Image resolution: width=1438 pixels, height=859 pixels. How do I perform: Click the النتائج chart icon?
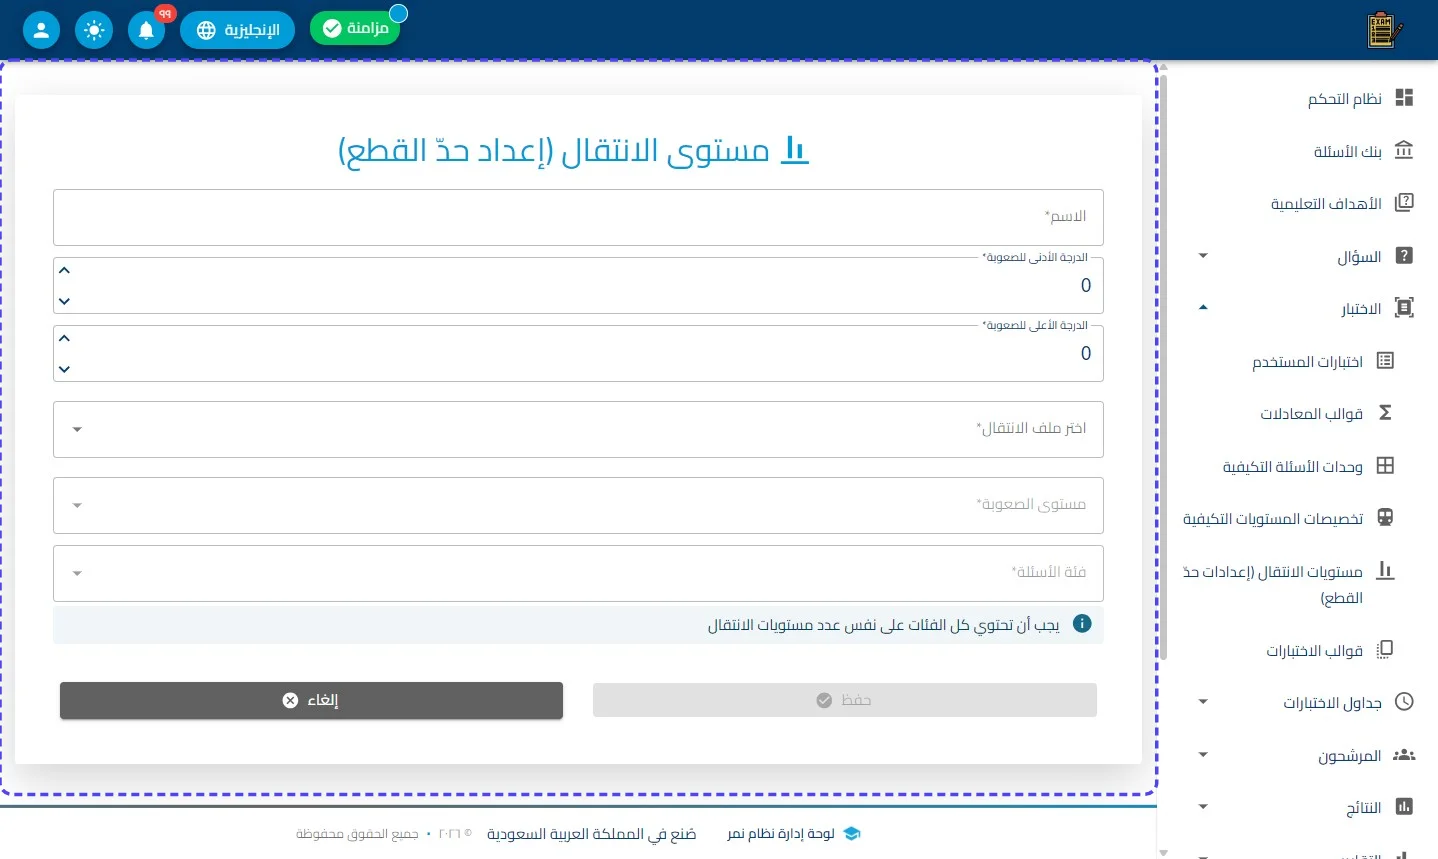pyautogui.click(x=1404, y=807)
